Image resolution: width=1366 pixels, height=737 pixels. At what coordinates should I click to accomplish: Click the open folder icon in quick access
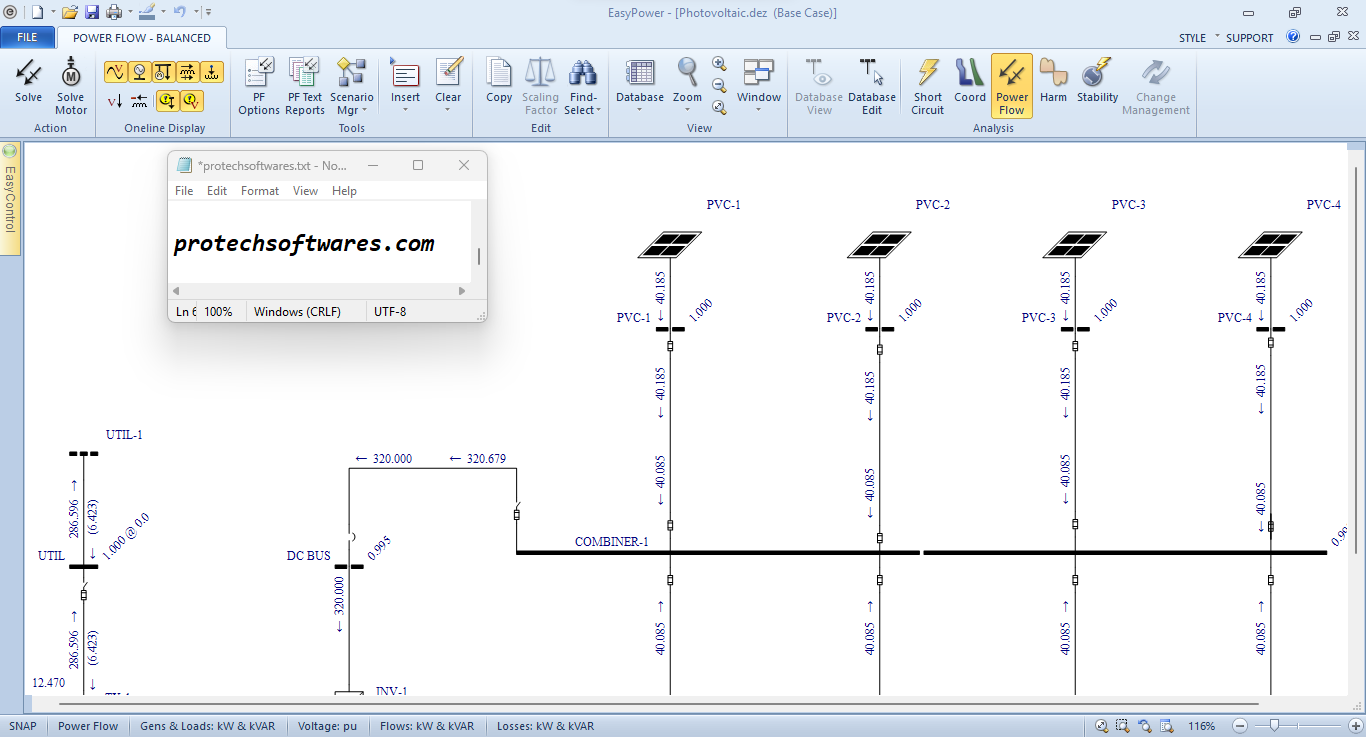tap(70, 12)
